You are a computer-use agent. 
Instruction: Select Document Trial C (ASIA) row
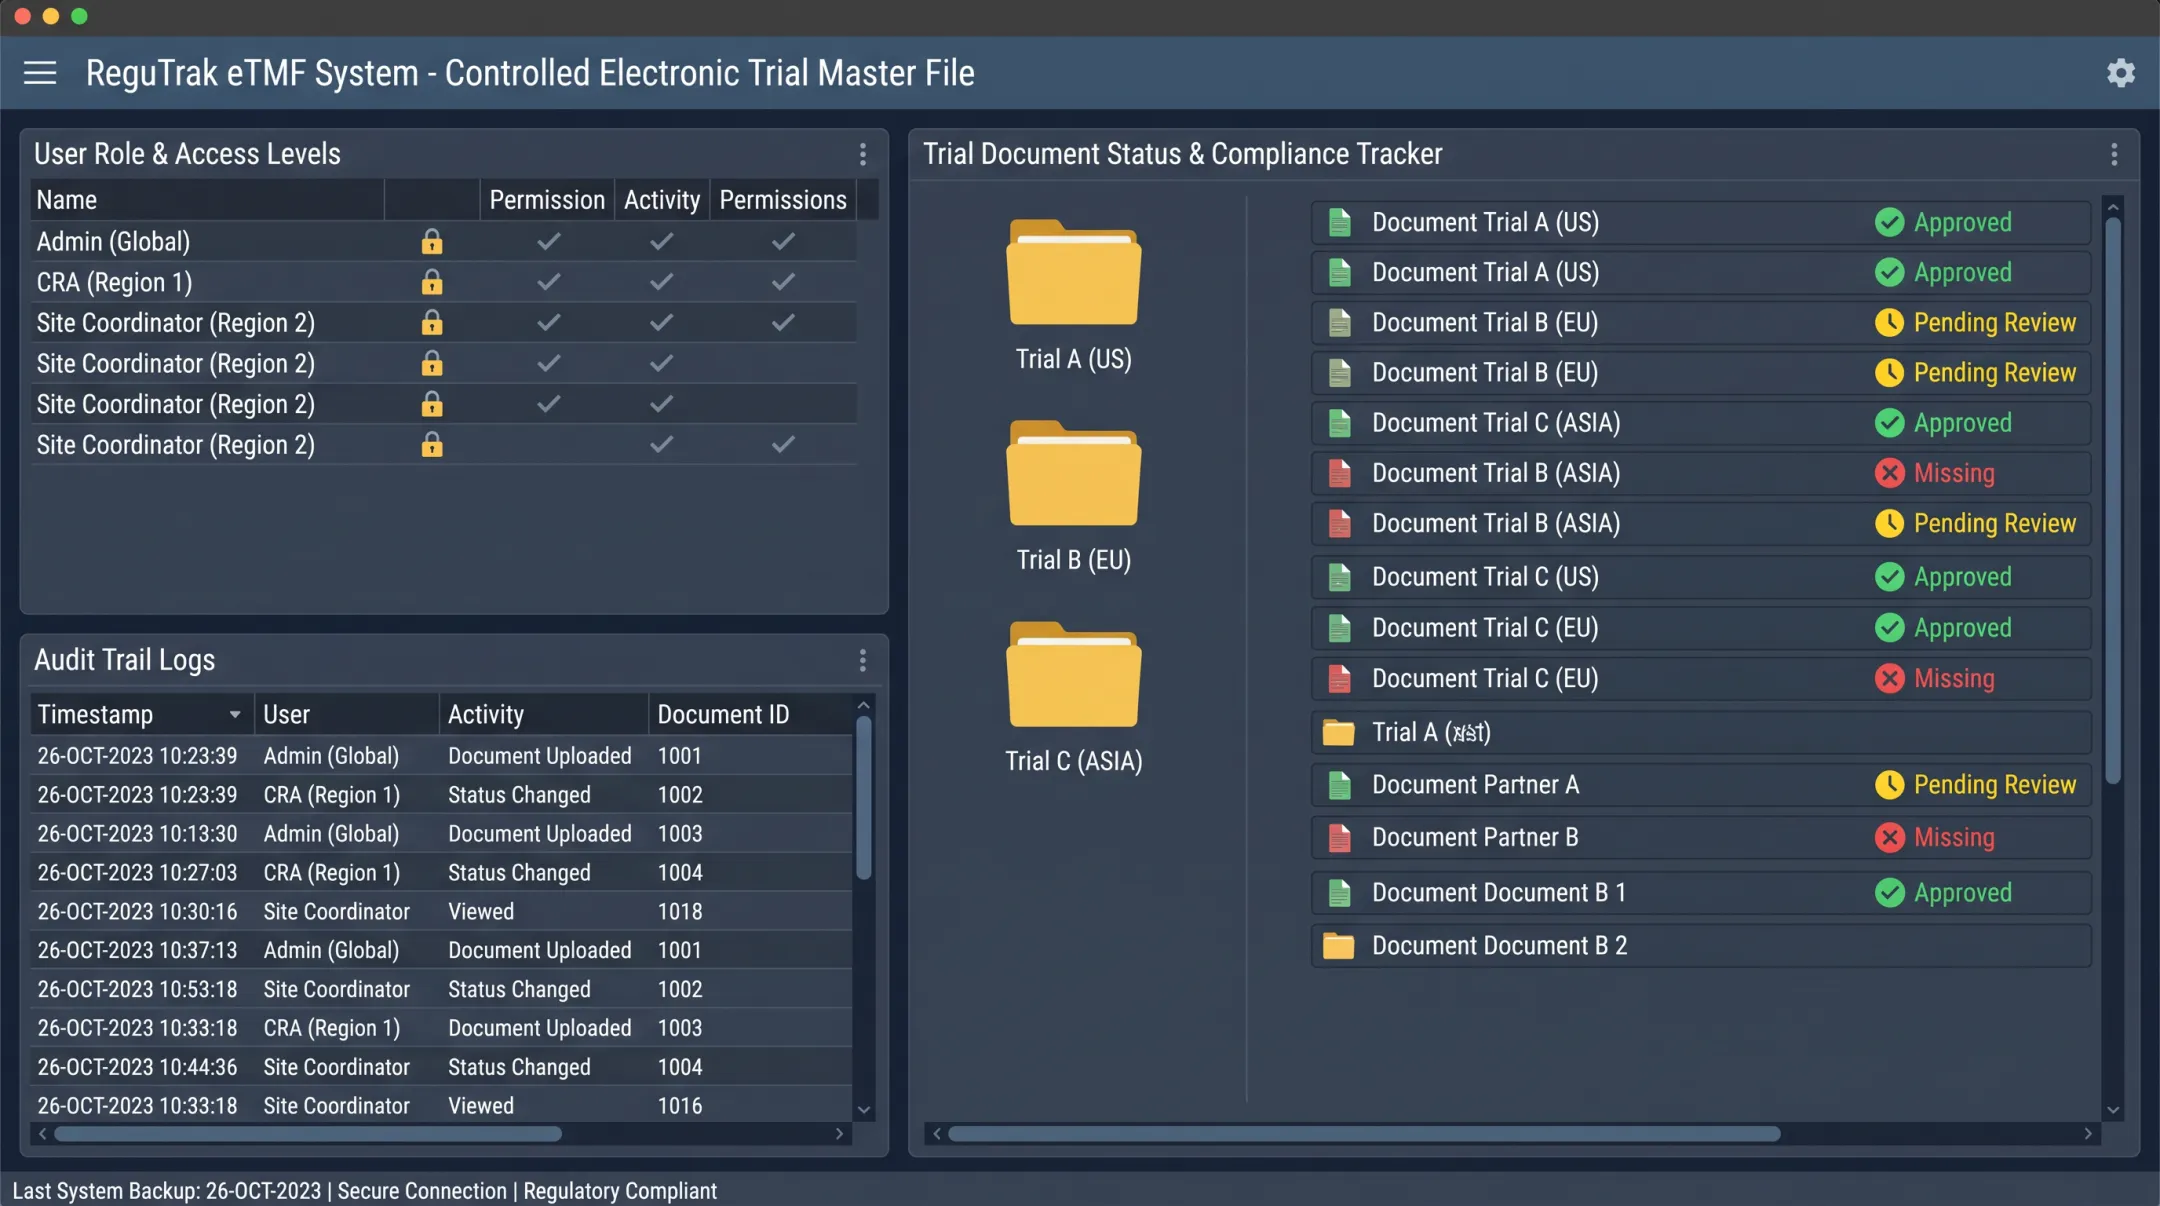click(1701, 423)
